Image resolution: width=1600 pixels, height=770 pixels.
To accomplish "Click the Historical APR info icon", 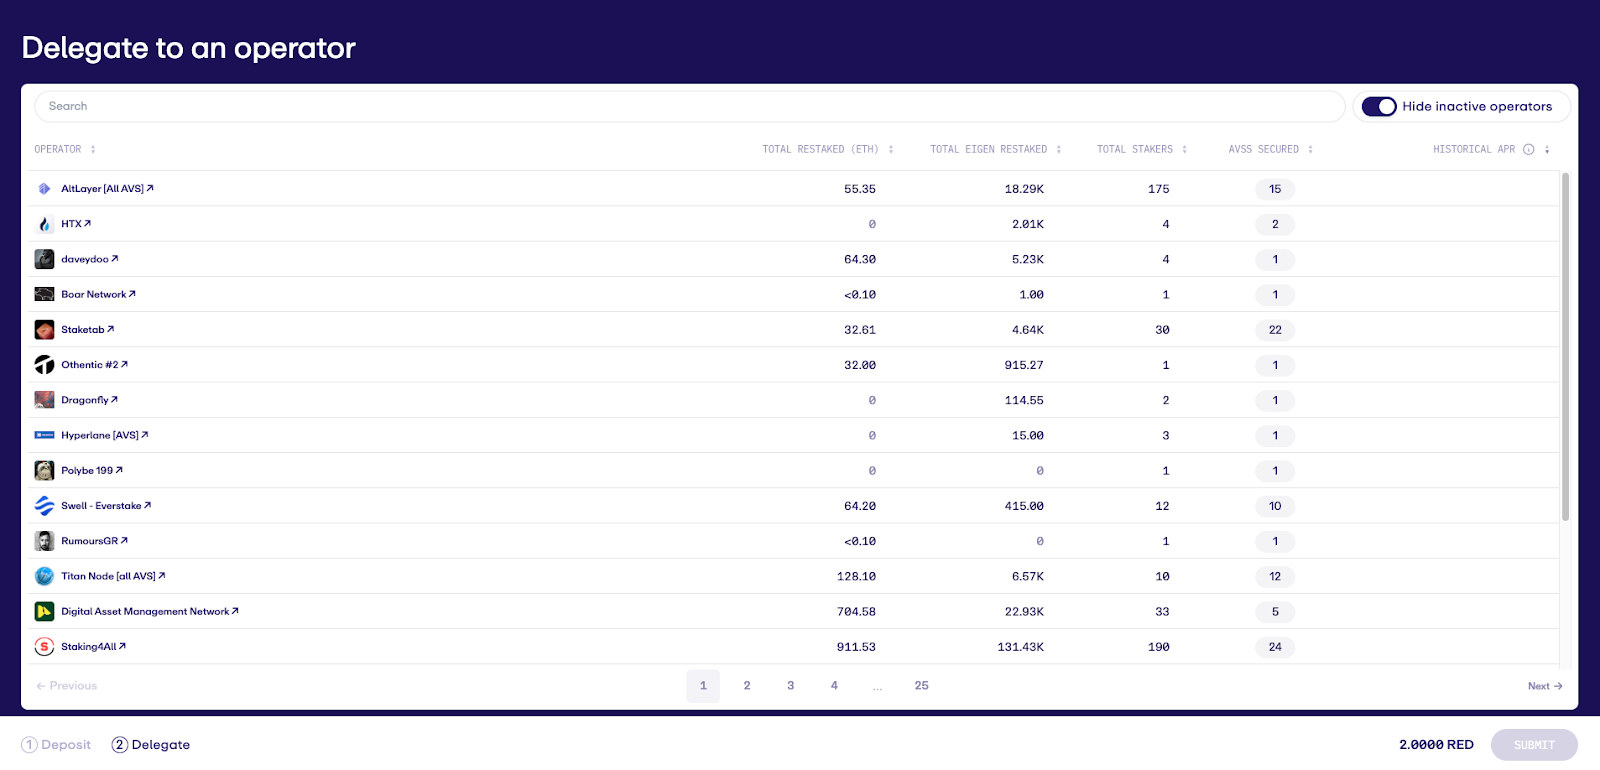I will 1528,150.
